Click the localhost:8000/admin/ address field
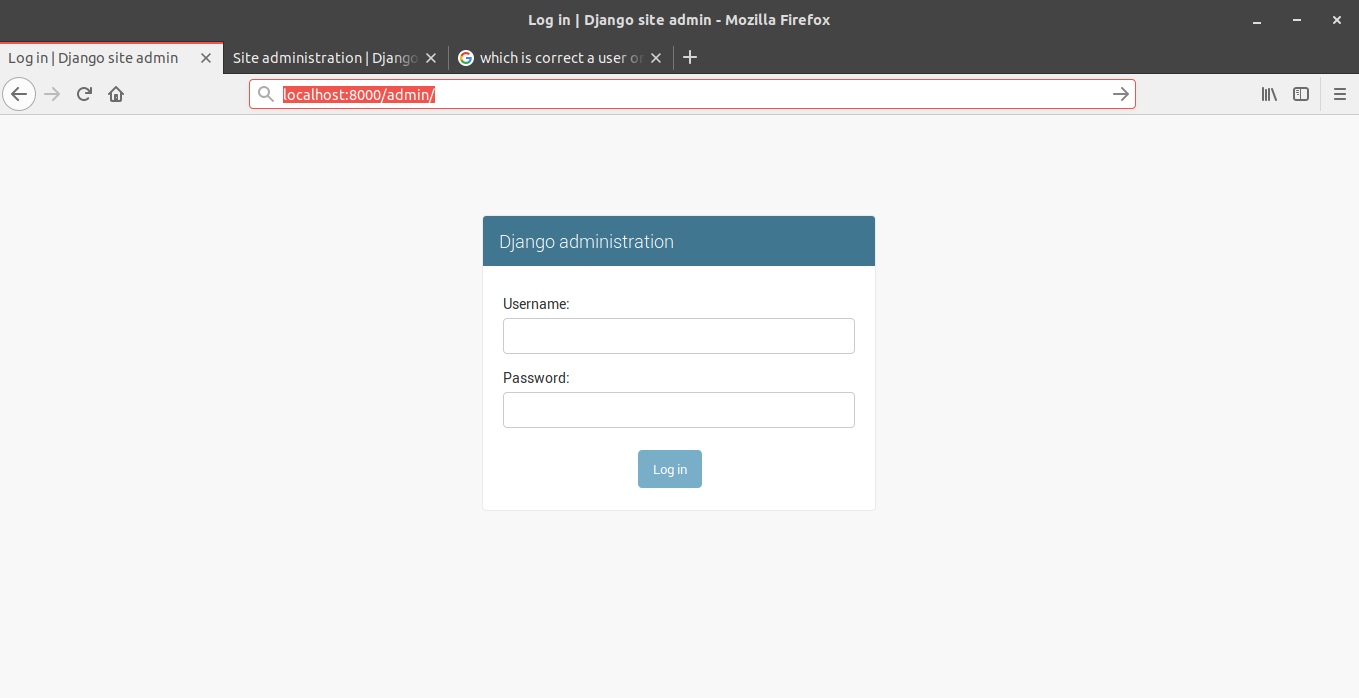 pos(693,94)
